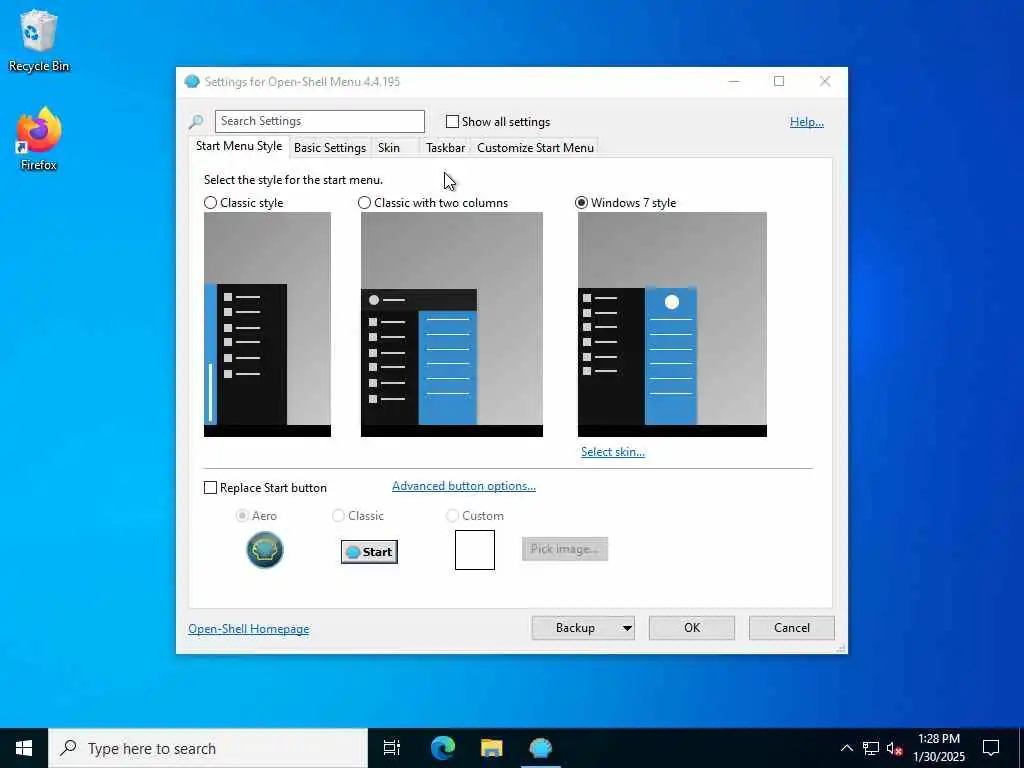The height and width of the screenshot is (768, 1024).
Task: Maximize the Open-Shell settings window
Action: pyautogui.click(x=779, y=82)
